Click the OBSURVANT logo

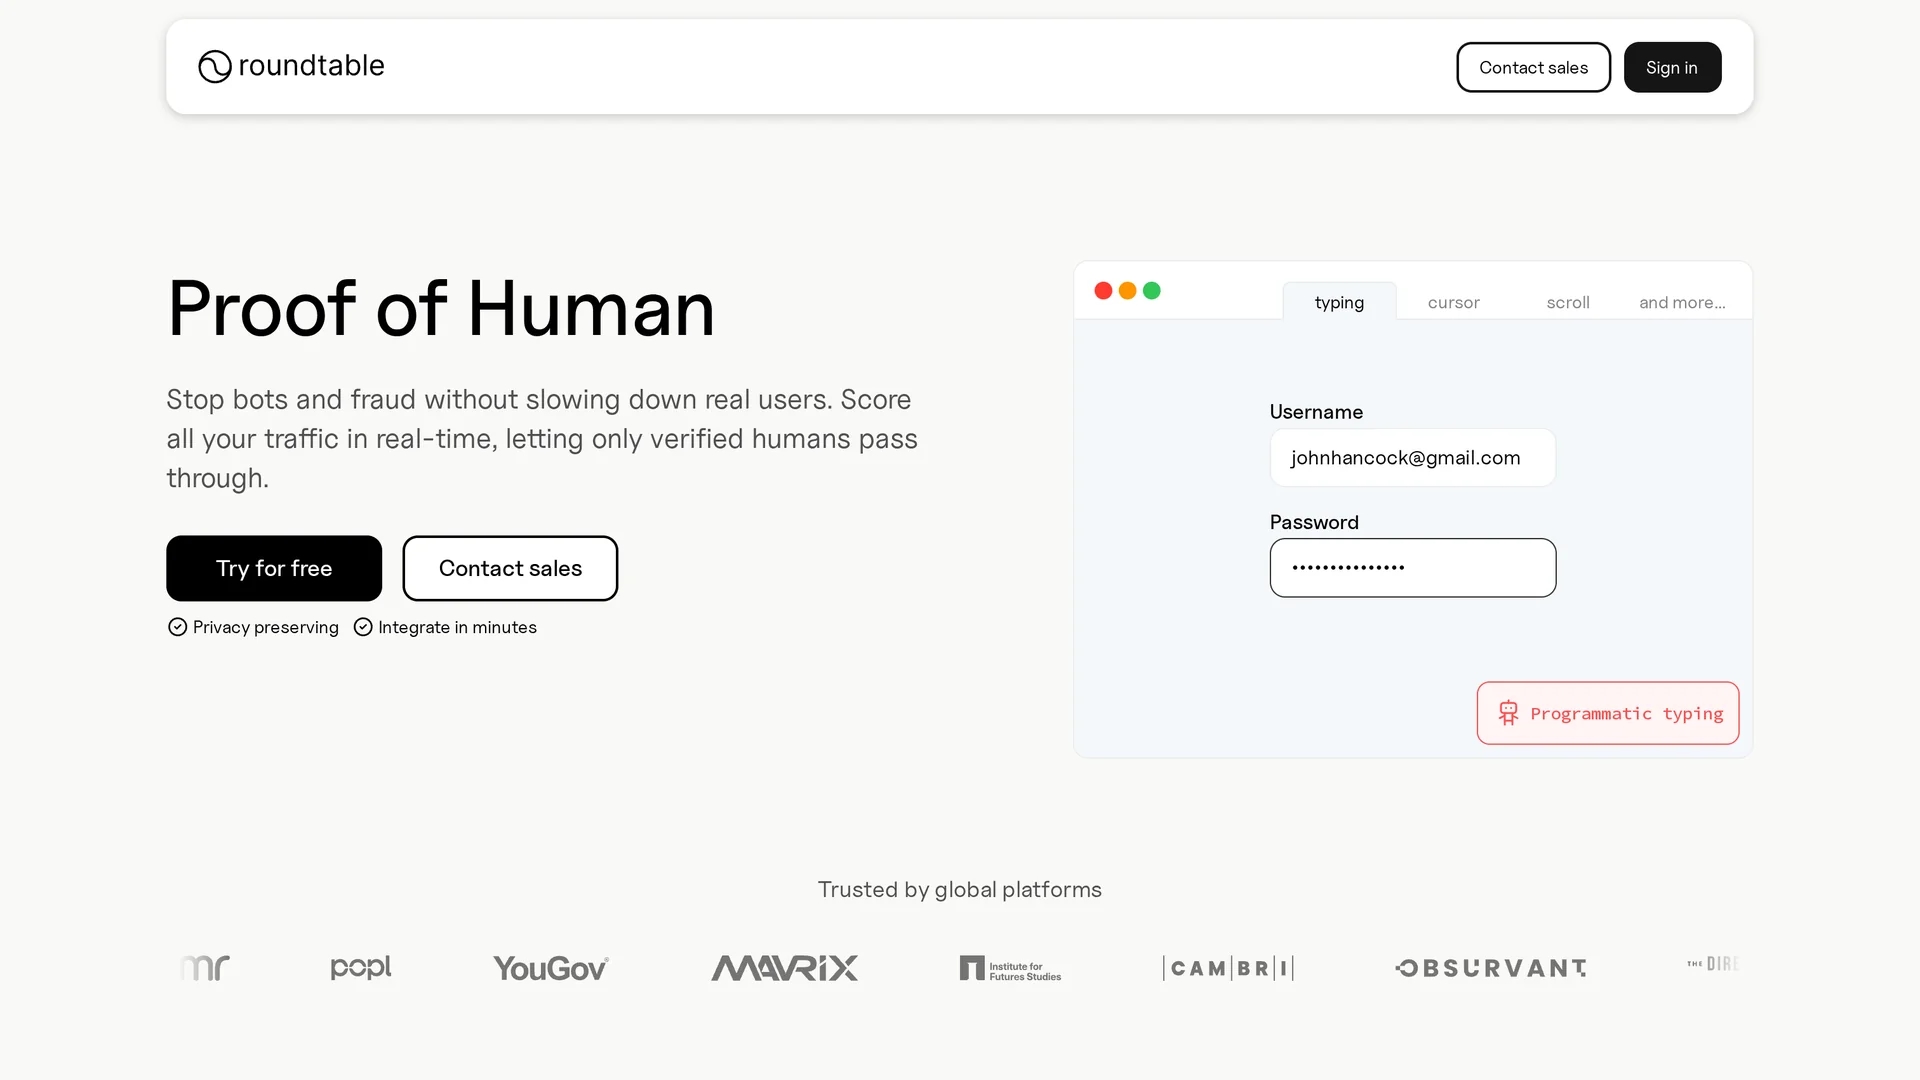point(1491,968)
